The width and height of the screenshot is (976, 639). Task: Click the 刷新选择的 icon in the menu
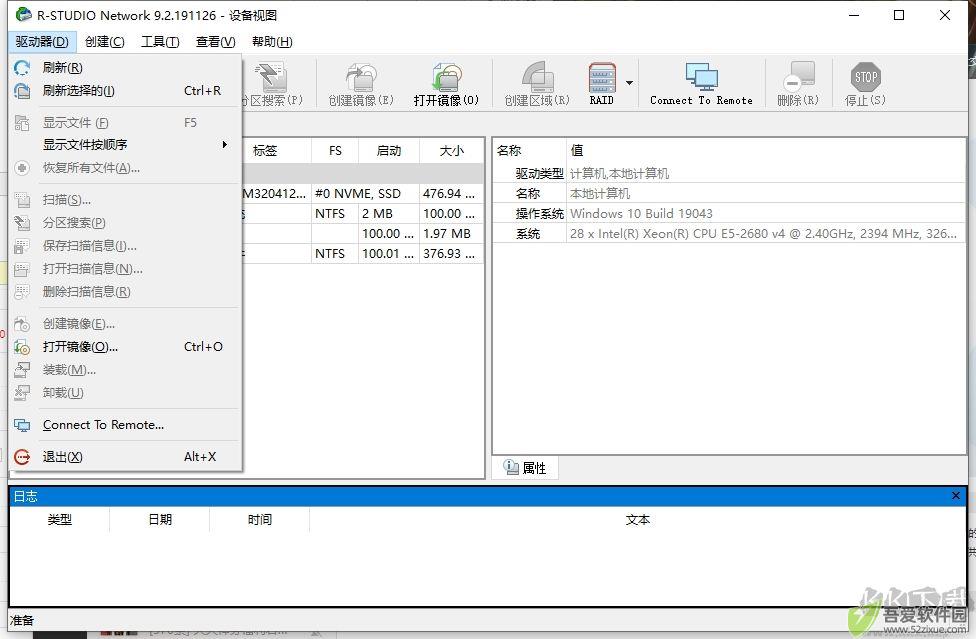22,91
